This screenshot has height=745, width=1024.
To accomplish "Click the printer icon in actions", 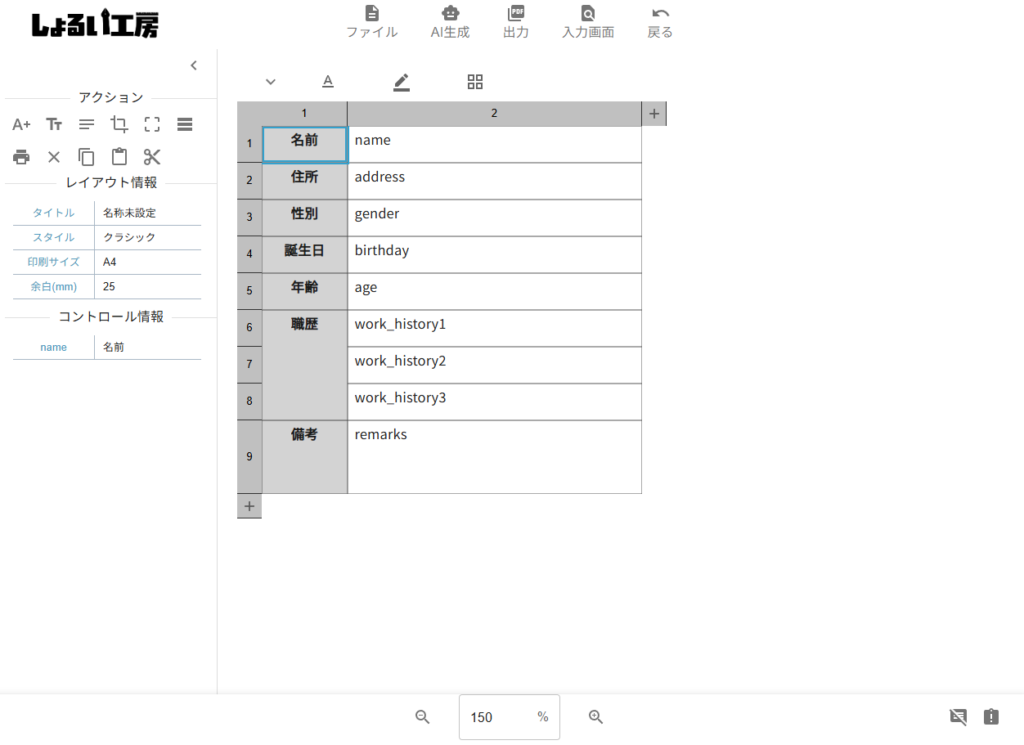I will 21,157.
